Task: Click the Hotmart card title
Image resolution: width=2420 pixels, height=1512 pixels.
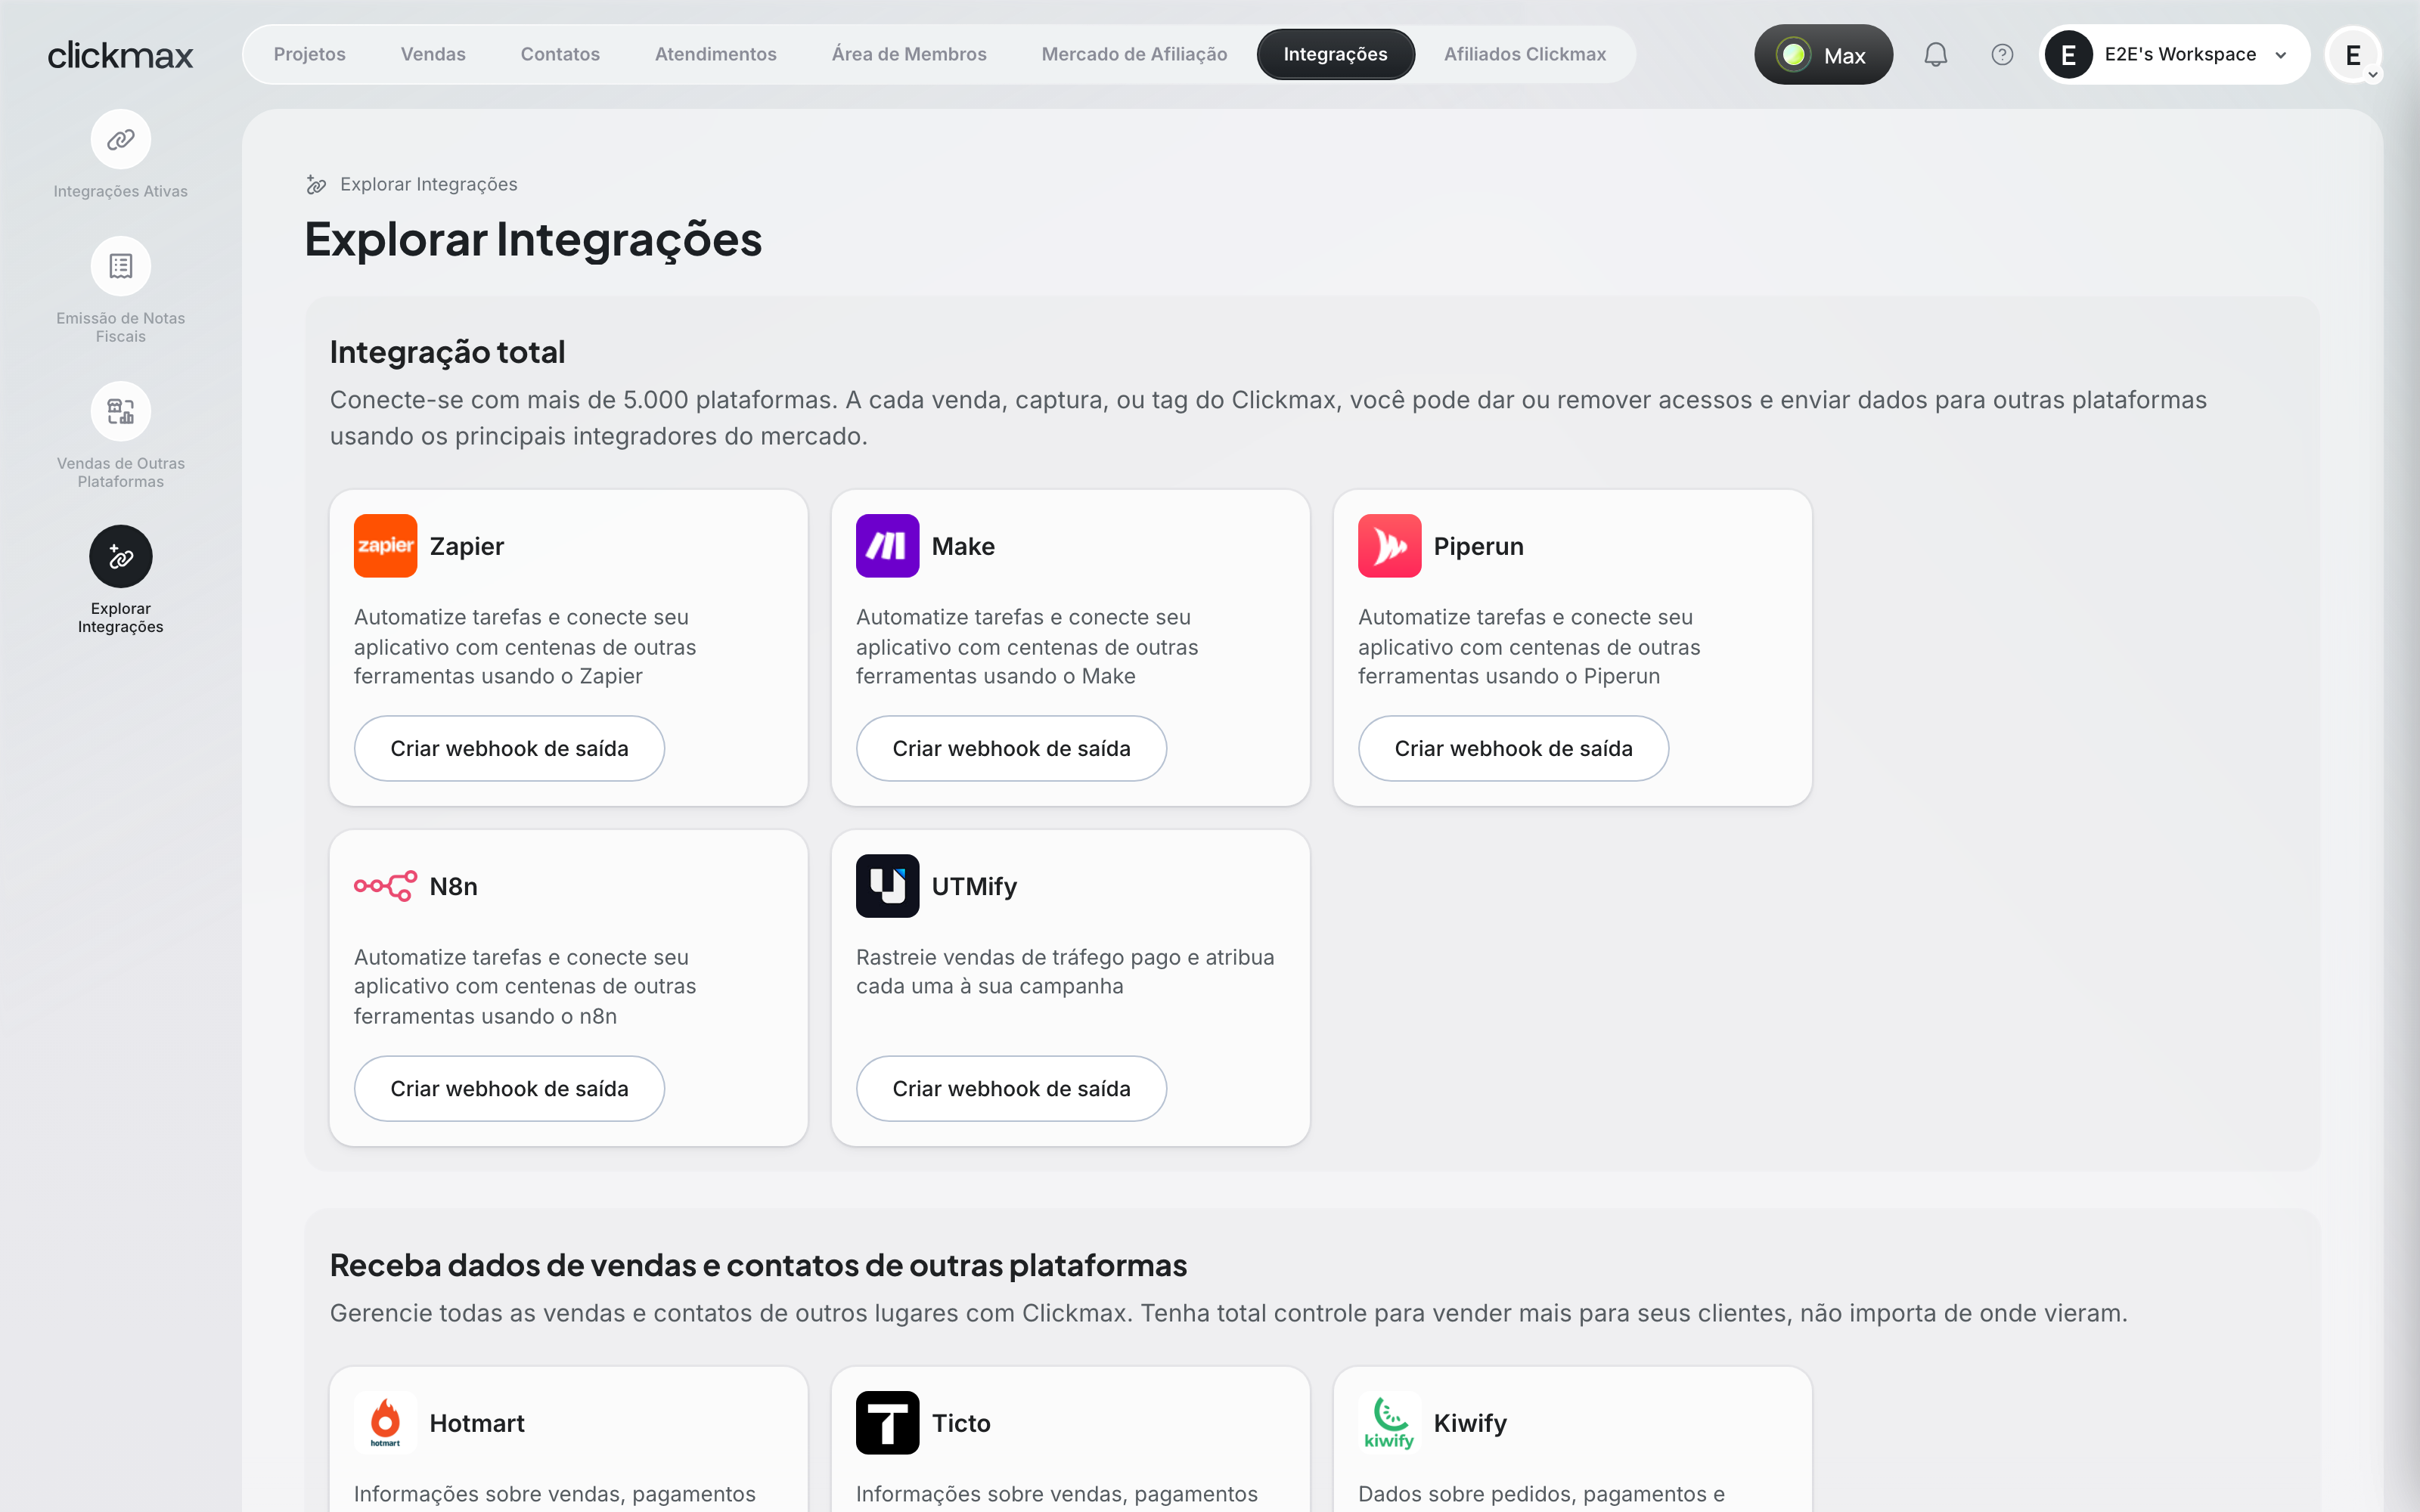Action: pos(477,1424)
